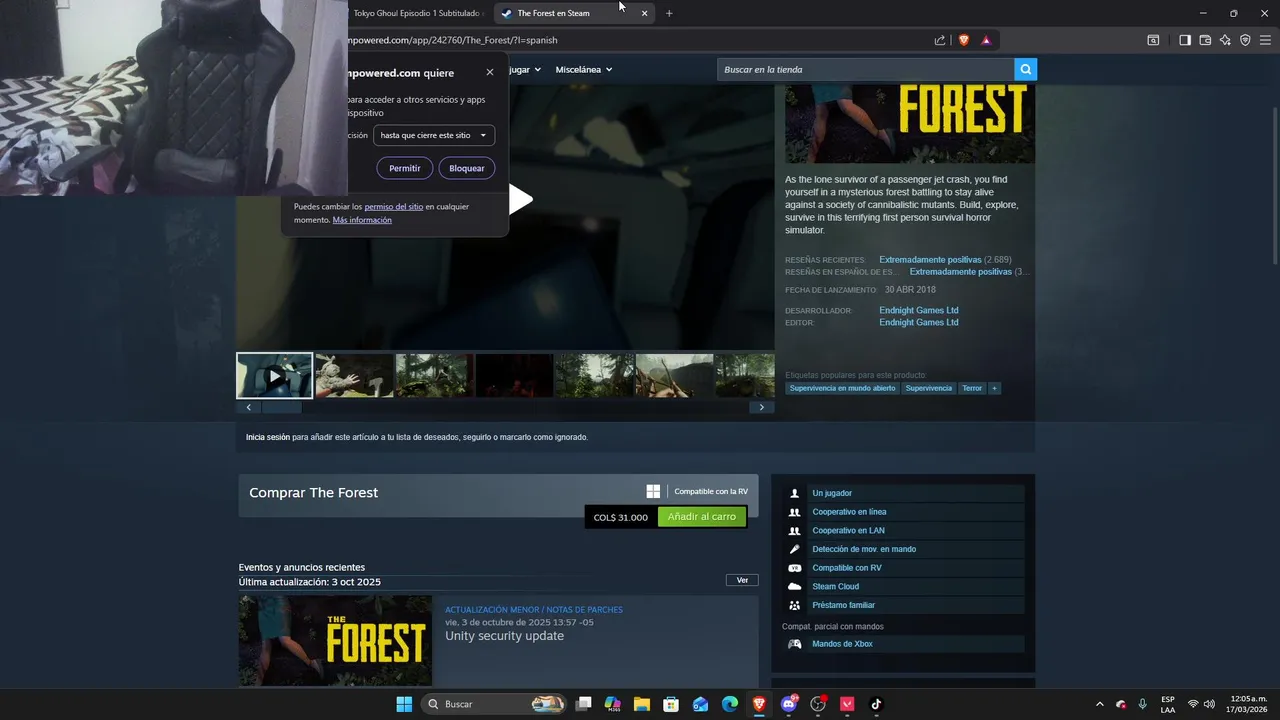Click the Brave VPN shield icon
The image size is (1280, 720).
(x=1245, y=40)
